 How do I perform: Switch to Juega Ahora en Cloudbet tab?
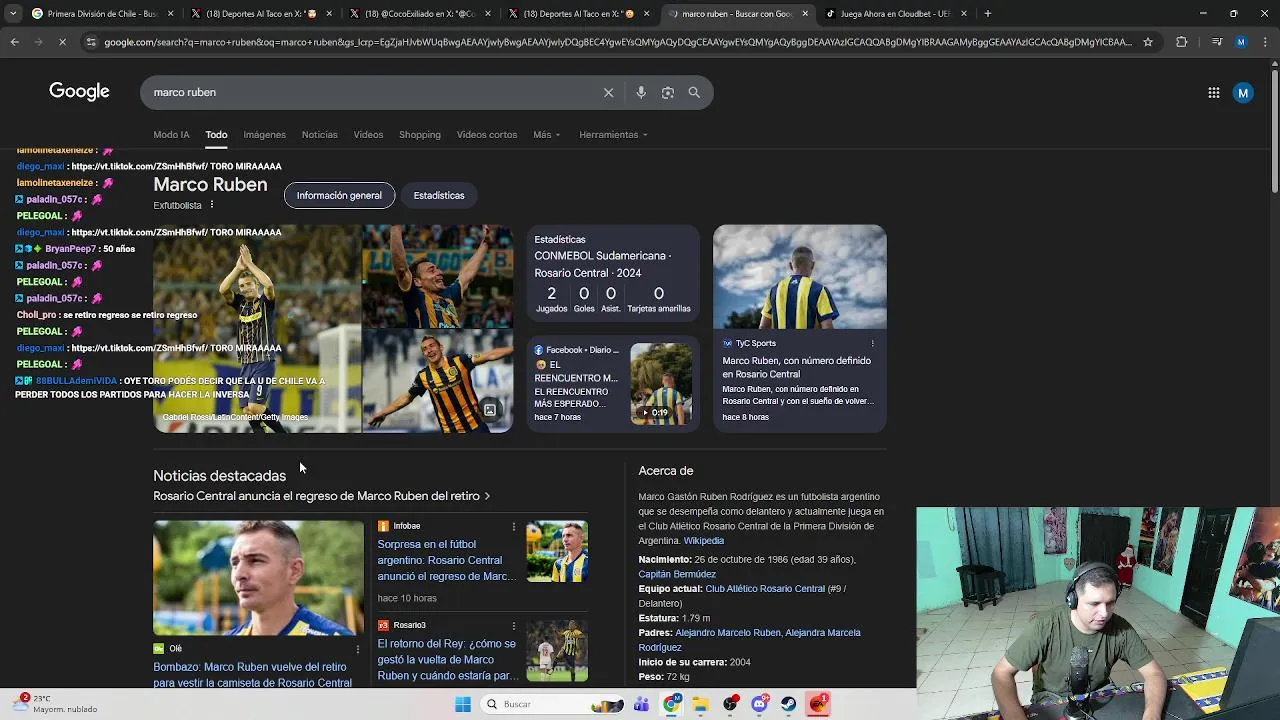click(896, 14)
